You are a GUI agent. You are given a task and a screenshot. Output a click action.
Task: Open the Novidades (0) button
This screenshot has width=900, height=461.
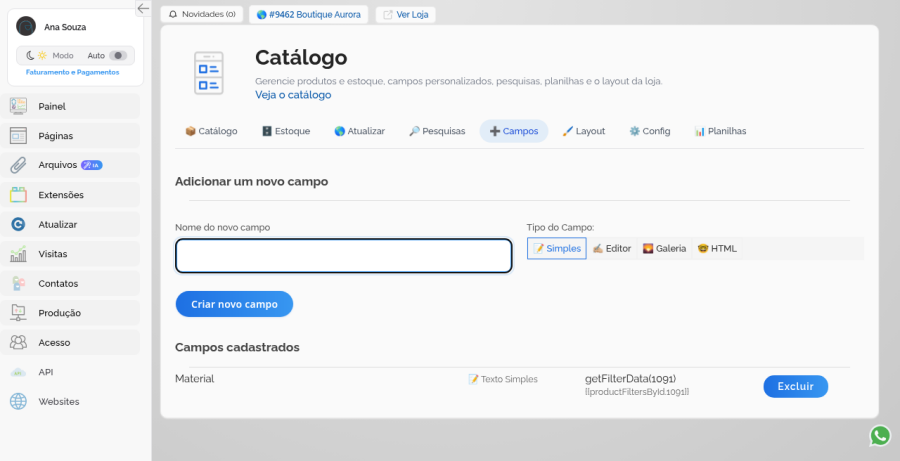point(201,14)
